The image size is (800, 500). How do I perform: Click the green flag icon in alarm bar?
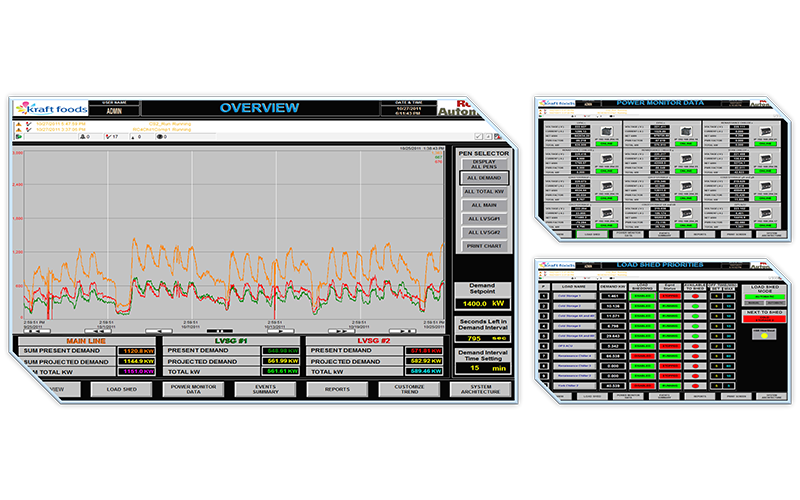click(18, 137)
